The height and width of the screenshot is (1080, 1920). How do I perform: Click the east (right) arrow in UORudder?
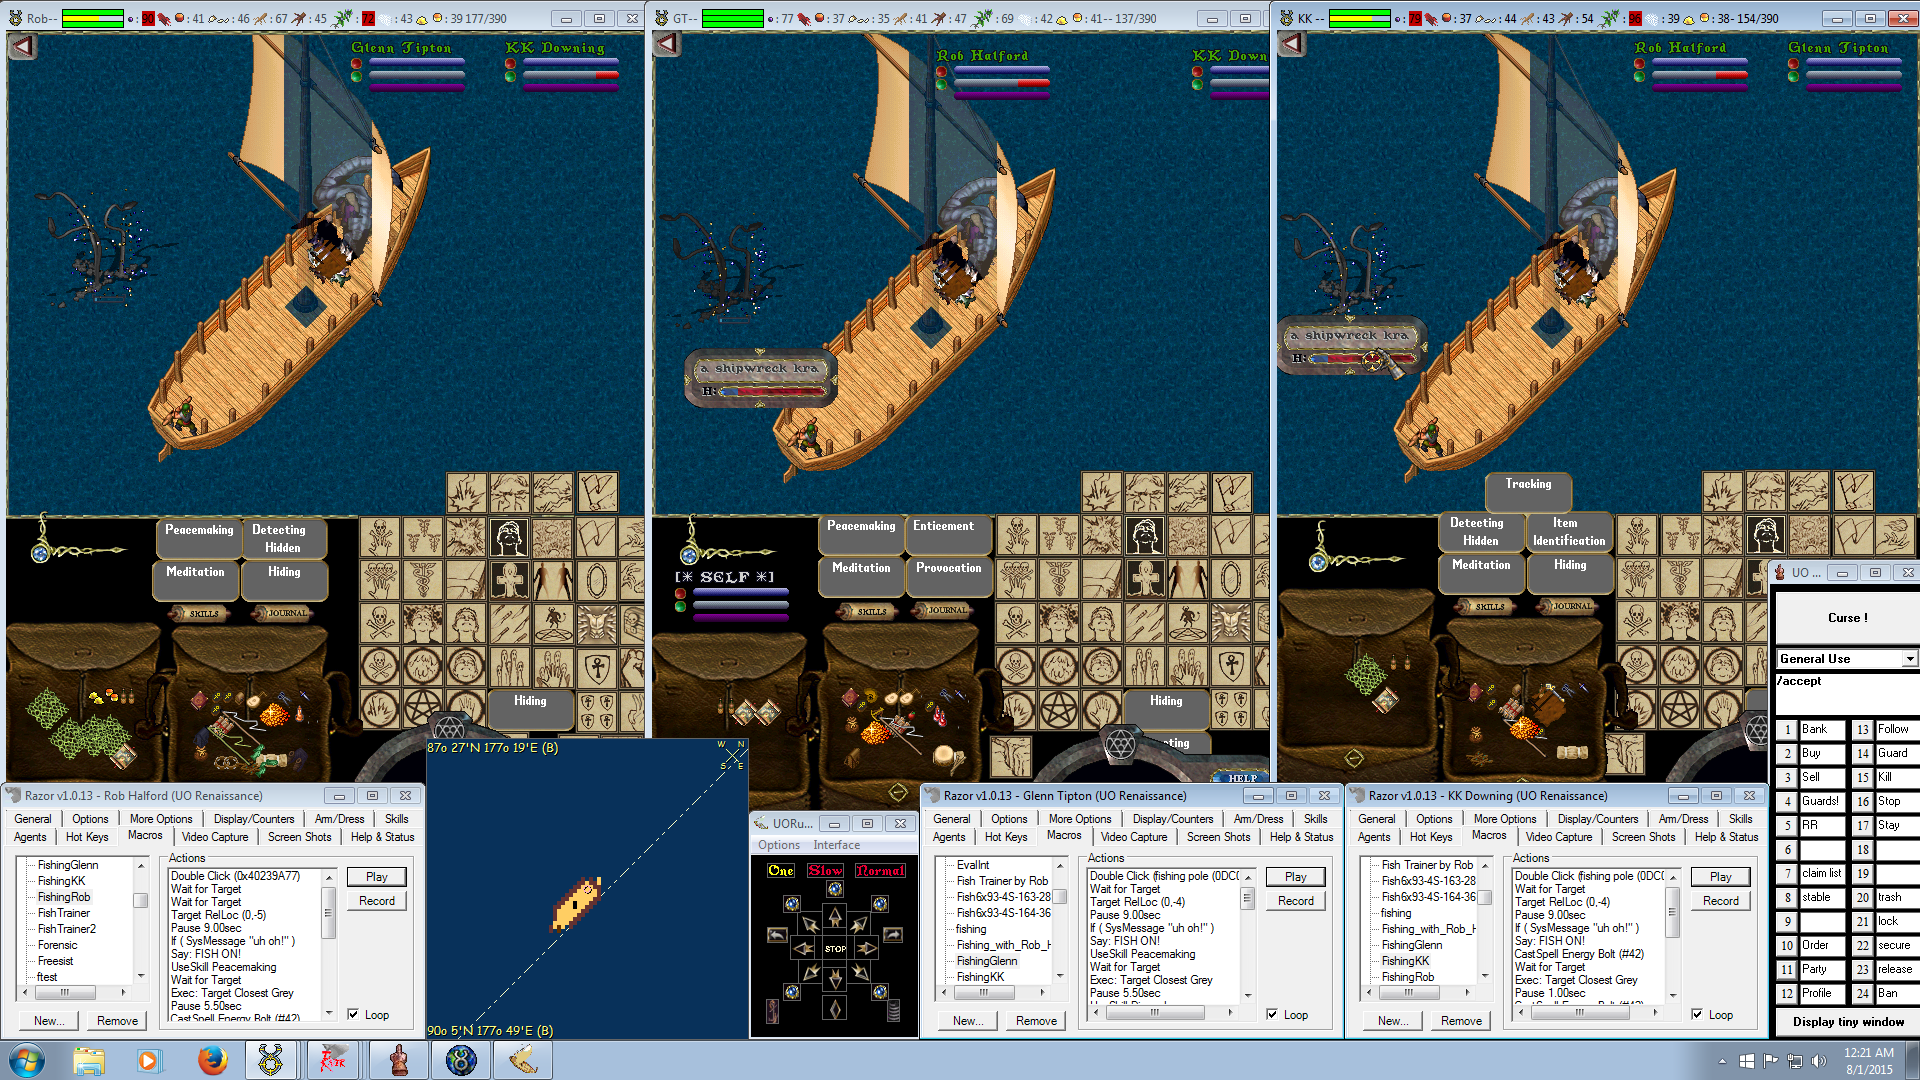click(x=867, y=948)
